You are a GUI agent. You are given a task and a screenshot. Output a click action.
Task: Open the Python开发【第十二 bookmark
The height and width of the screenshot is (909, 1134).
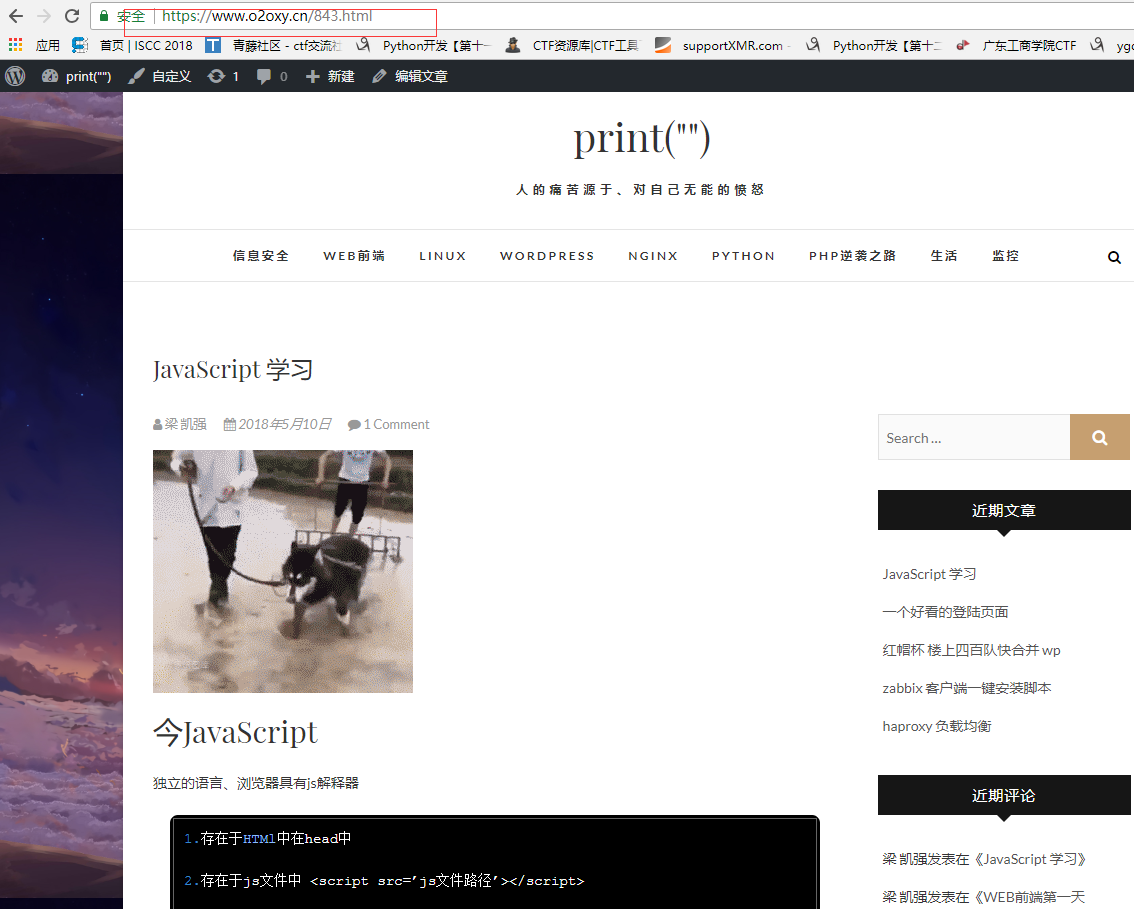tap(874, 46)
